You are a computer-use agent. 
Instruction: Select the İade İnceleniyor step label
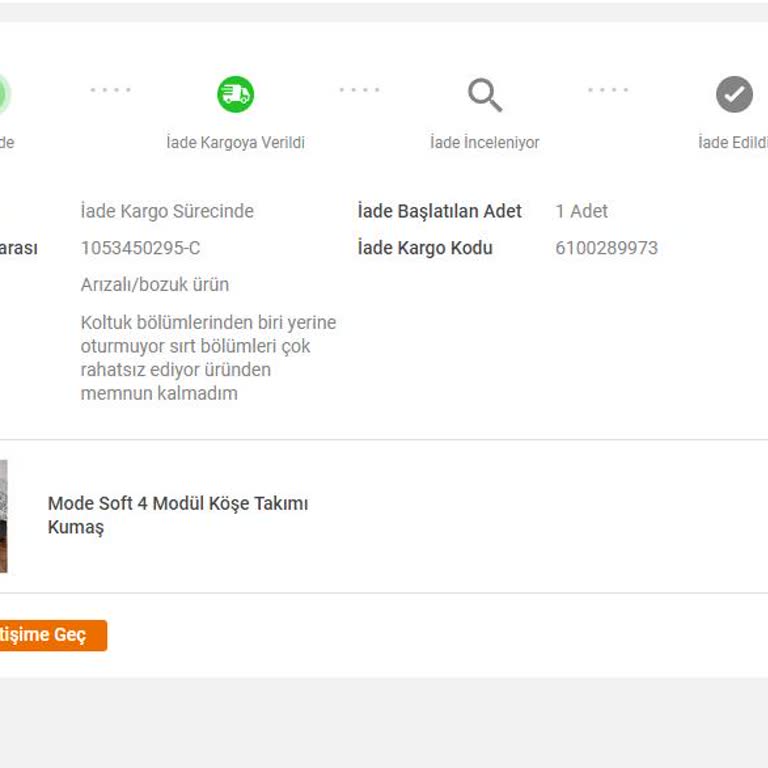pyautogui.click(x=484, y=143)
